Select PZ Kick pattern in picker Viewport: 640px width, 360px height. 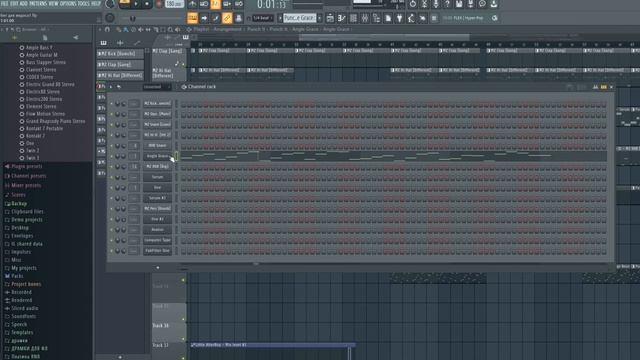[120, 53]
